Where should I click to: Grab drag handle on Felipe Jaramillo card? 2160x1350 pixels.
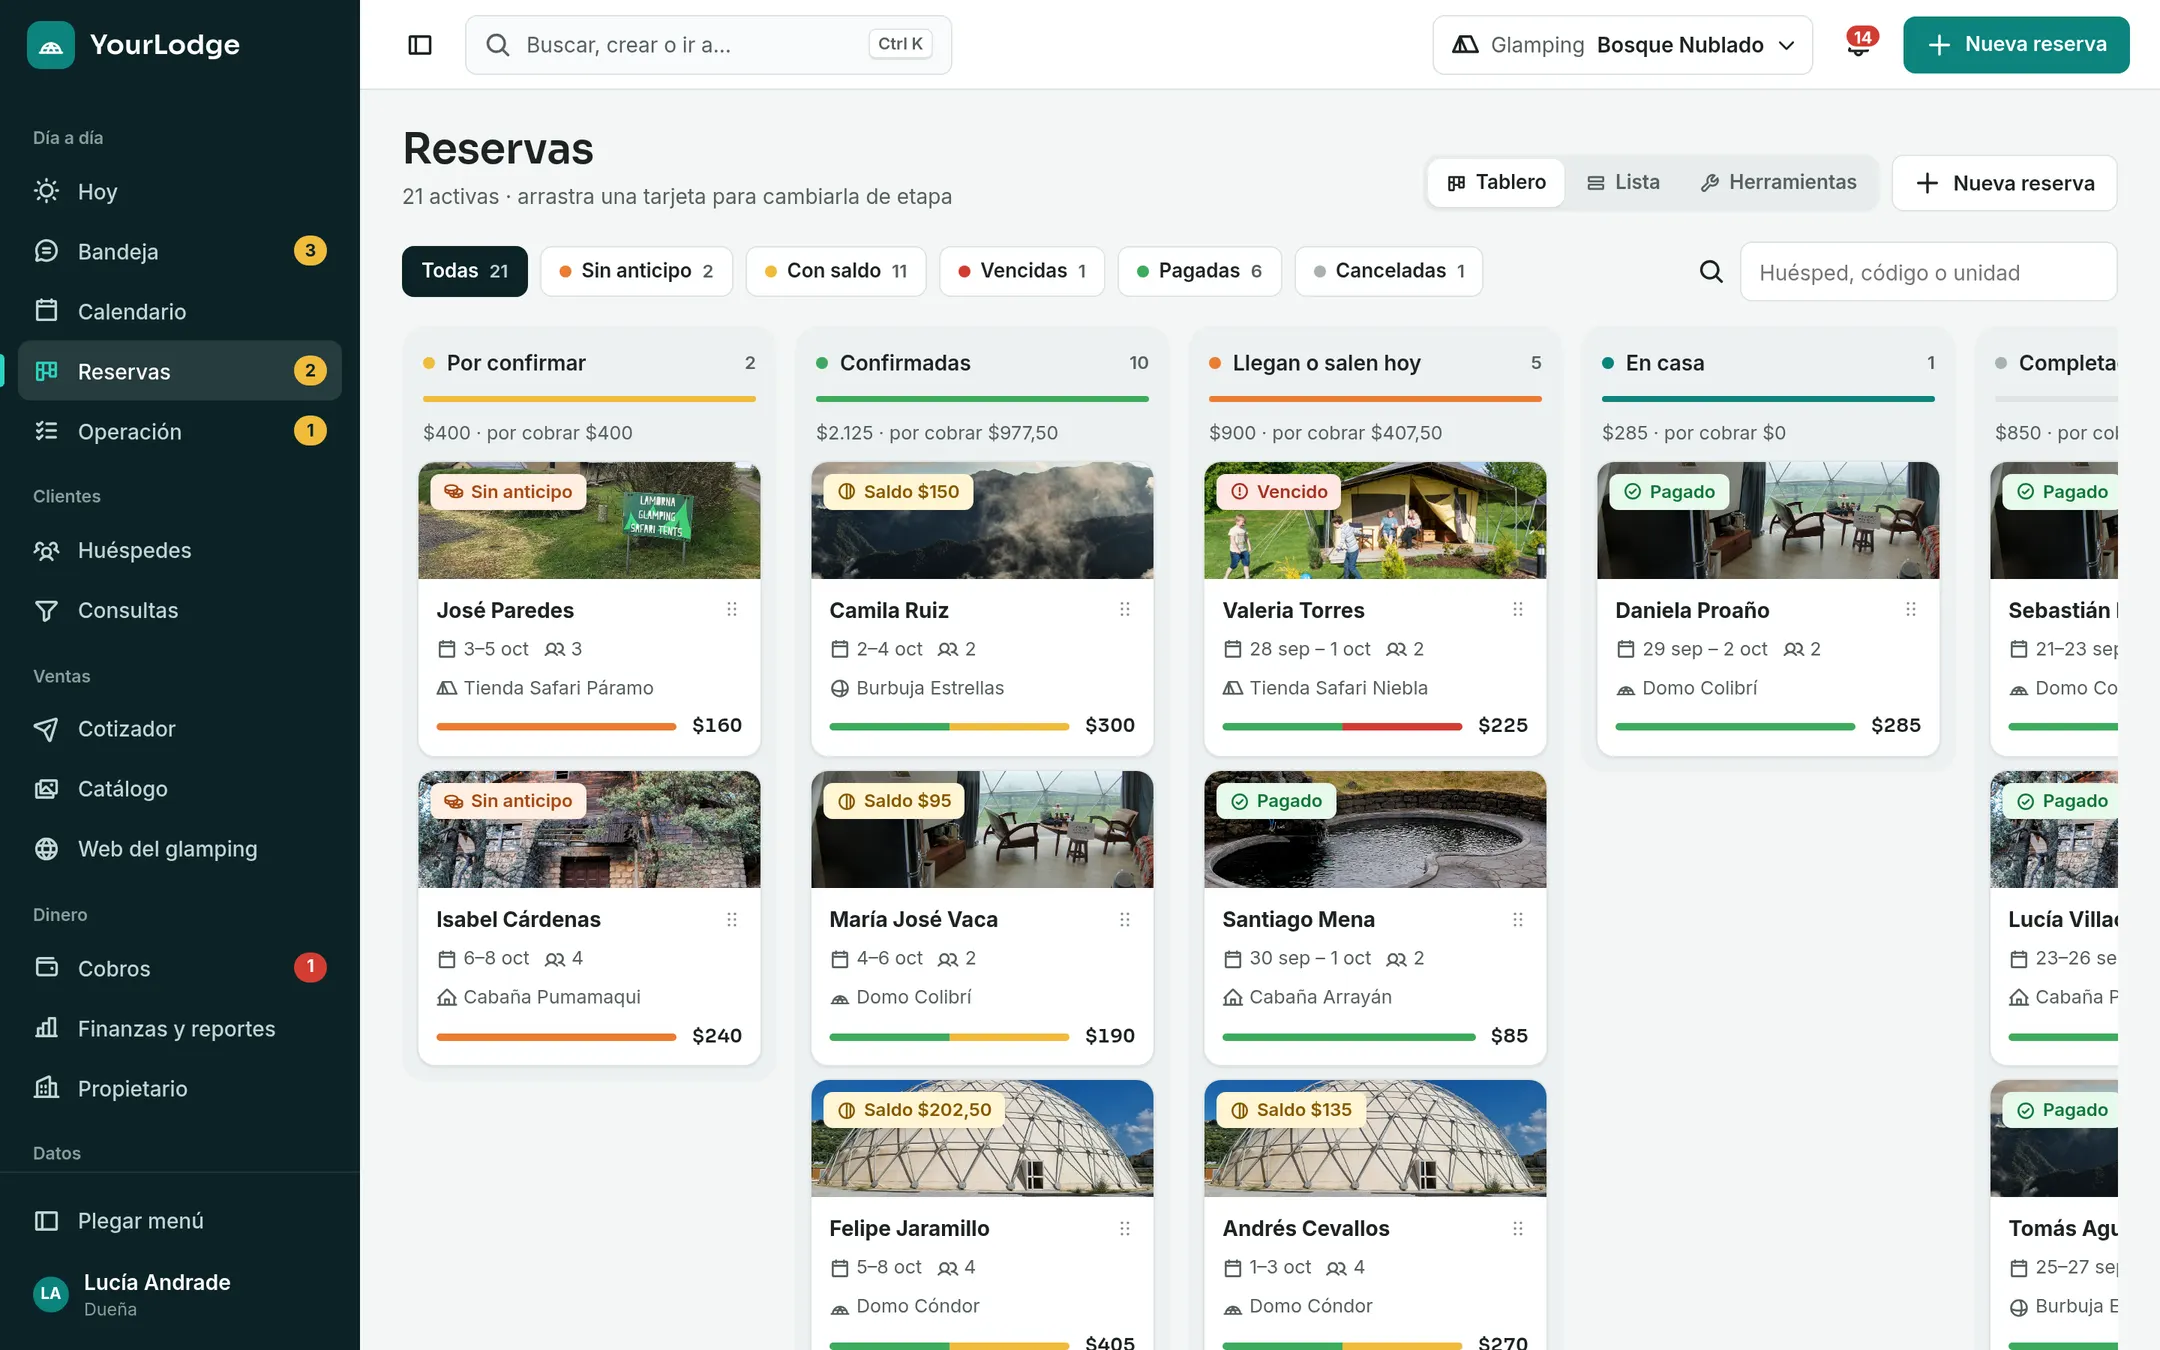click(1125, 1228)
